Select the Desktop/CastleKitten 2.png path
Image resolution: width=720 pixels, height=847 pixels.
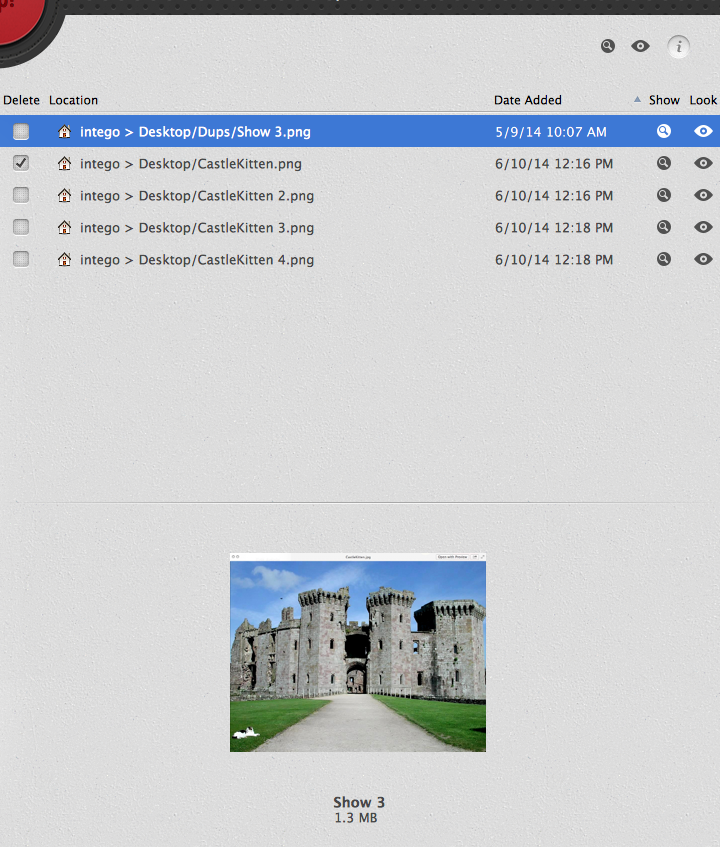tap(226, 196)
